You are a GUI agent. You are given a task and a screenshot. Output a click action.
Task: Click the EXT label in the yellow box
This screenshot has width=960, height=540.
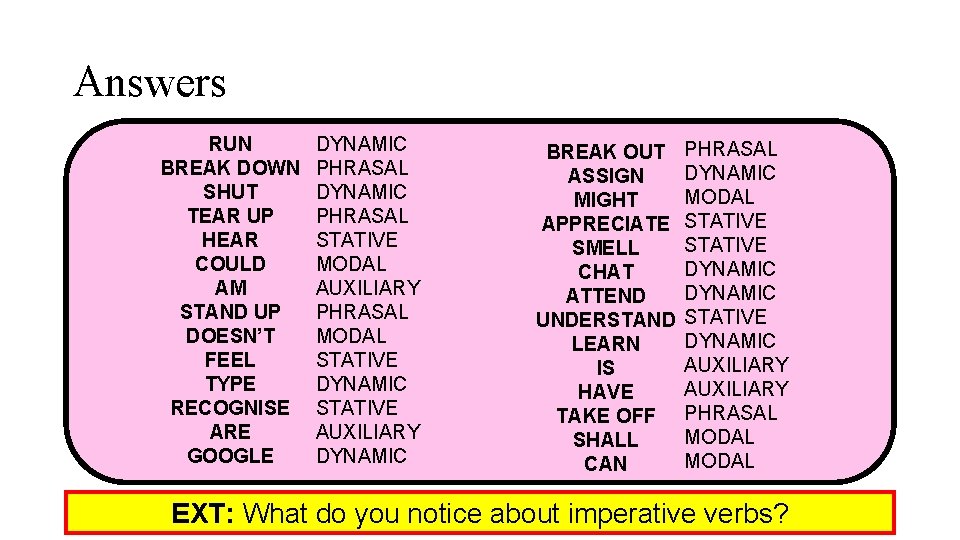click(203, 514)
